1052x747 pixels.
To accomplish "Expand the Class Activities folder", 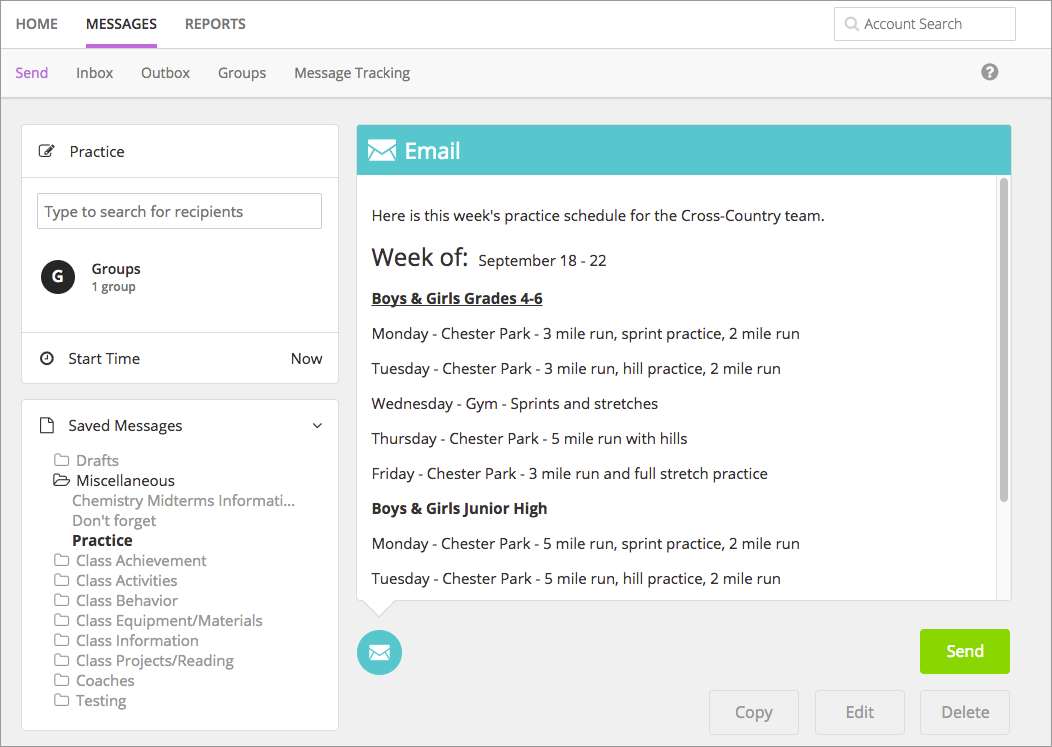I will point(127,581).
